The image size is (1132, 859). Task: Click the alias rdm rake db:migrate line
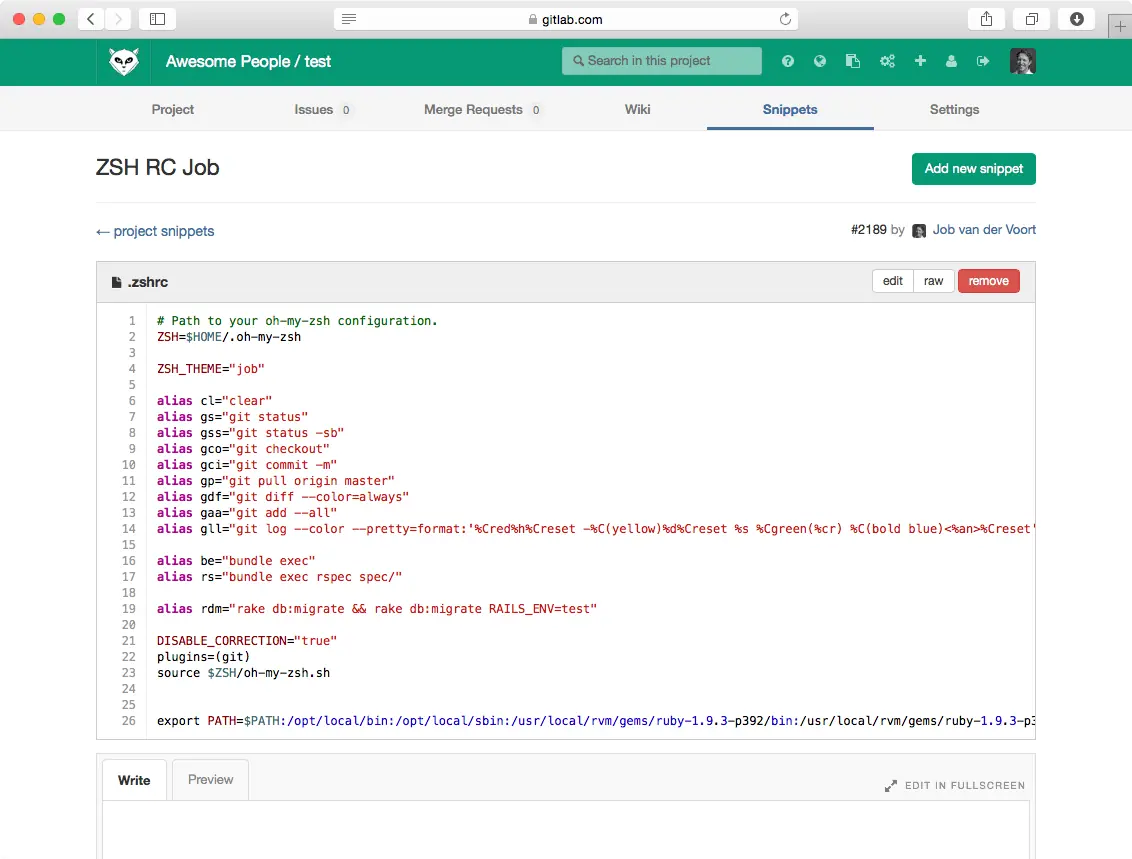377,609
